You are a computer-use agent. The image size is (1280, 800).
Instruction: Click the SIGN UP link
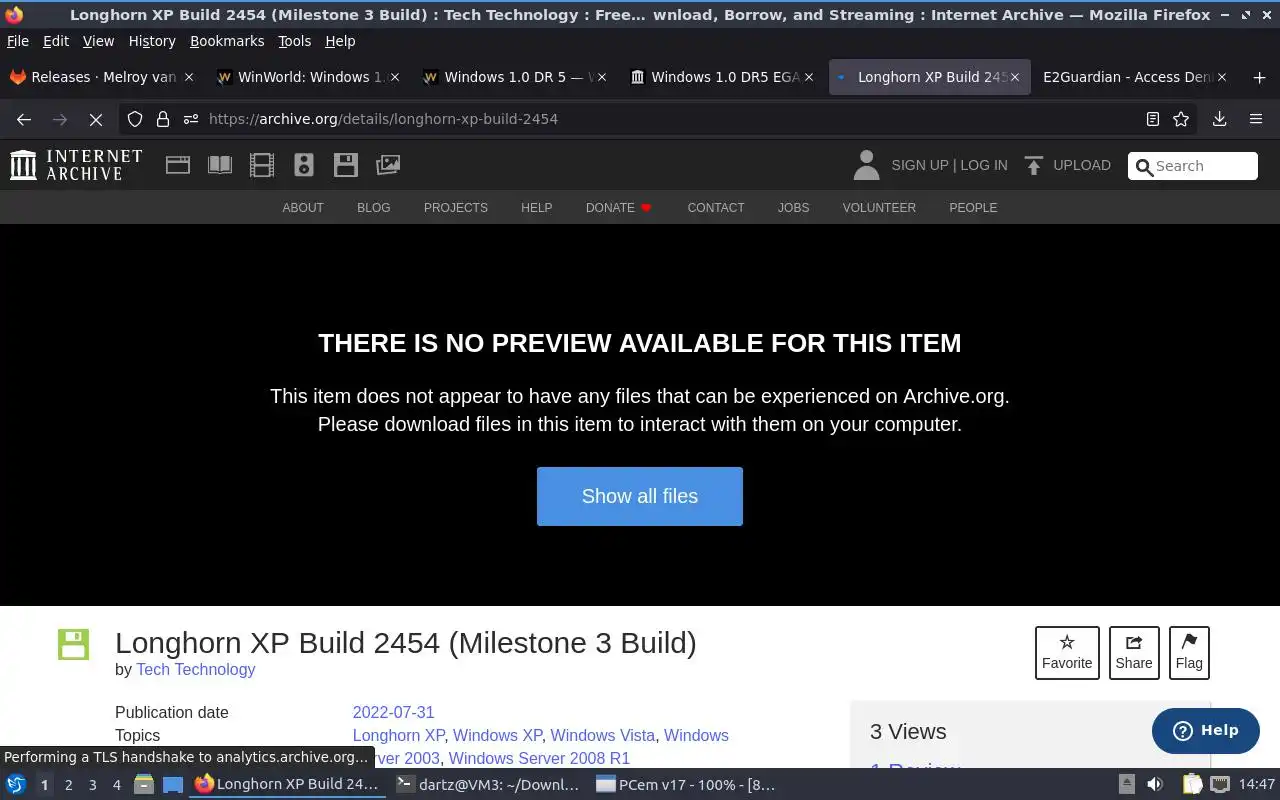[x=919, y=165]
